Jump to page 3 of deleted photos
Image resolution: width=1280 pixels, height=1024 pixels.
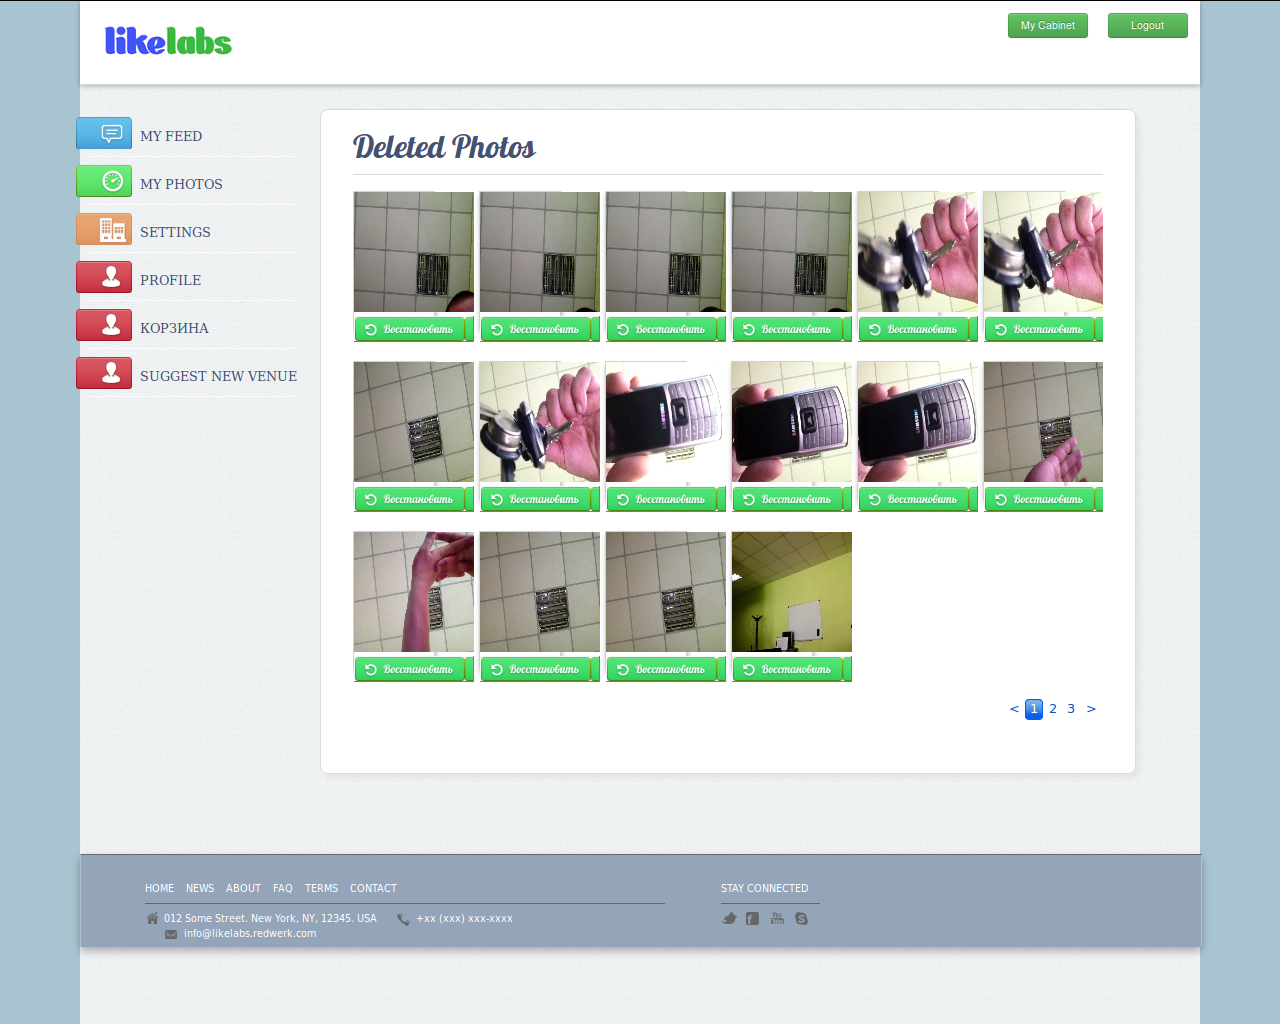(1071, 709)
